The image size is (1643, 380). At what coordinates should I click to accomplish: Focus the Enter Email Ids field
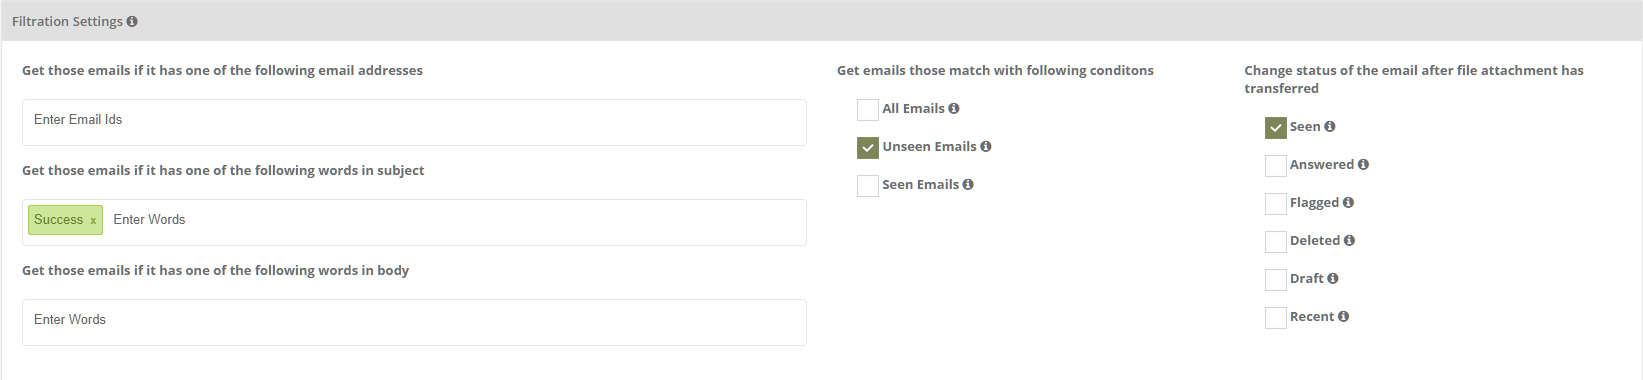[x=414, y=122]
